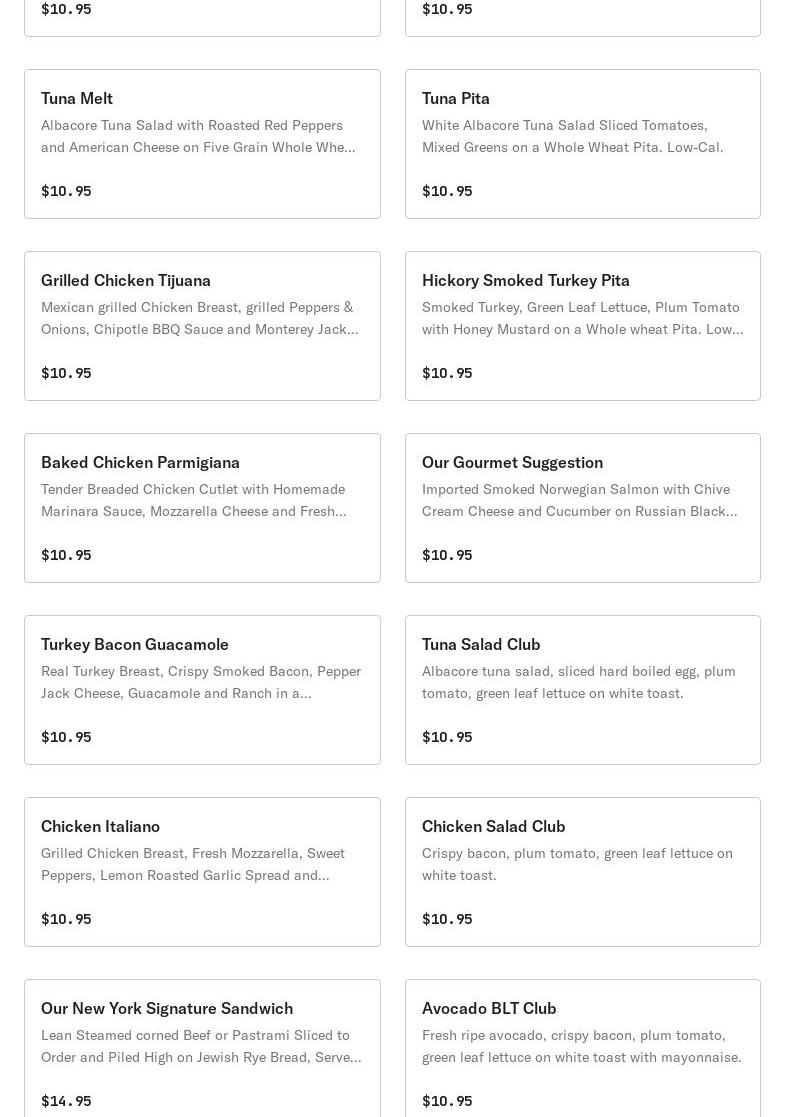Screen dimensions: 785x1117
Task: Click the Albacore Tuna Salad description under Tuna Melt
Action: click(x=198, y=136)
